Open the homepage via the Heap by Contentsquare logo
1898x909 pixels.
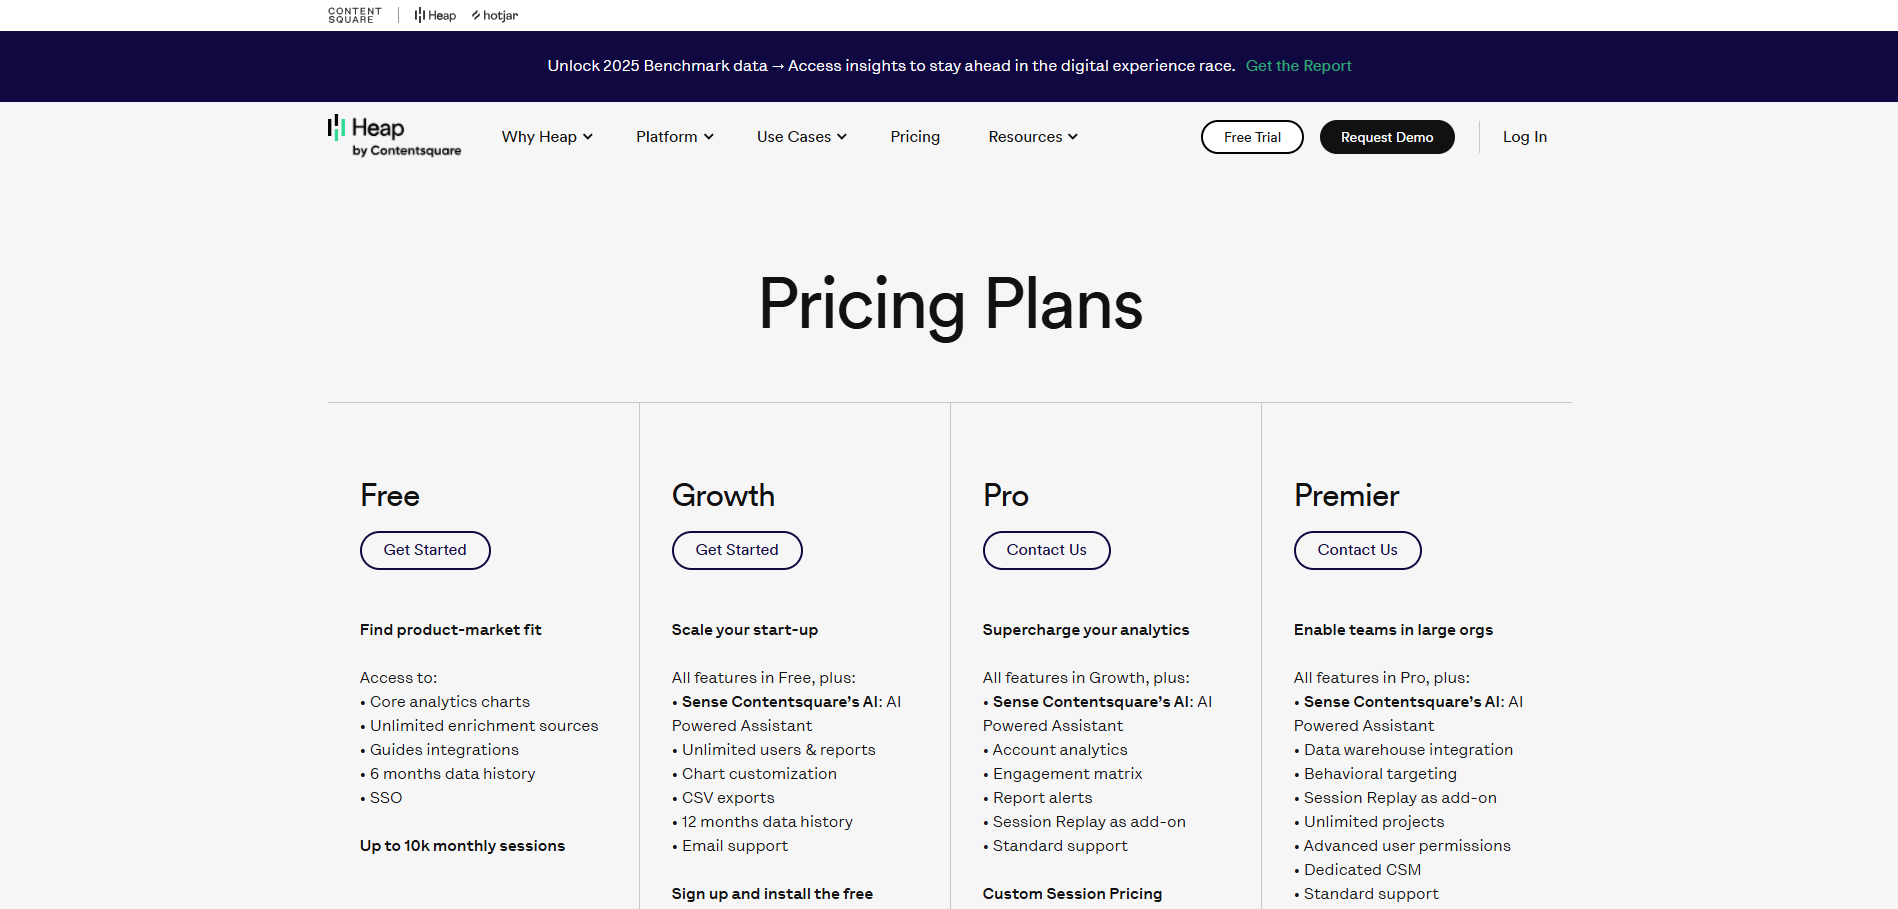click(393, 136)
